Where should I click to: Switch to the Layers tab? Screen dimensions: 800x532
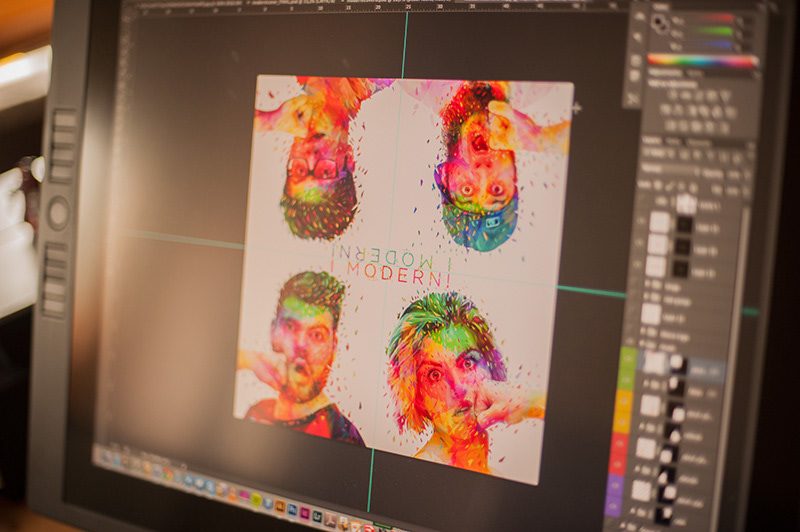652,140
